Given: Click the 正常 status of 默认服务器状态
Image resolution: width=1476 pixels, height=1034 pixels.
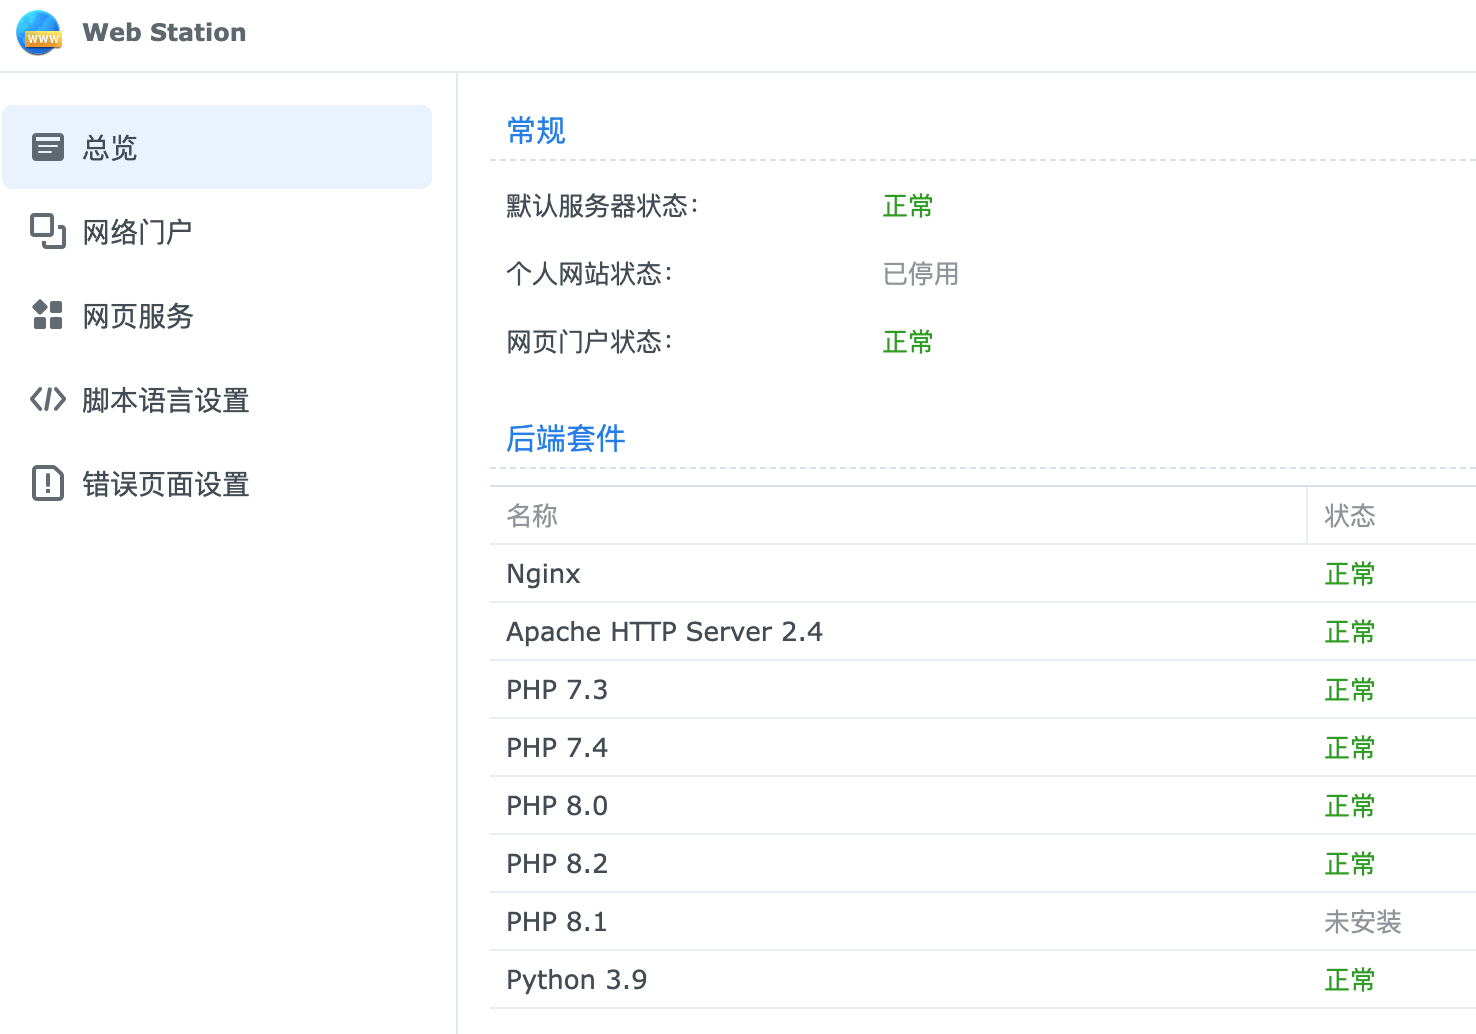Looking at the screenshot, I should coord(906,206).
